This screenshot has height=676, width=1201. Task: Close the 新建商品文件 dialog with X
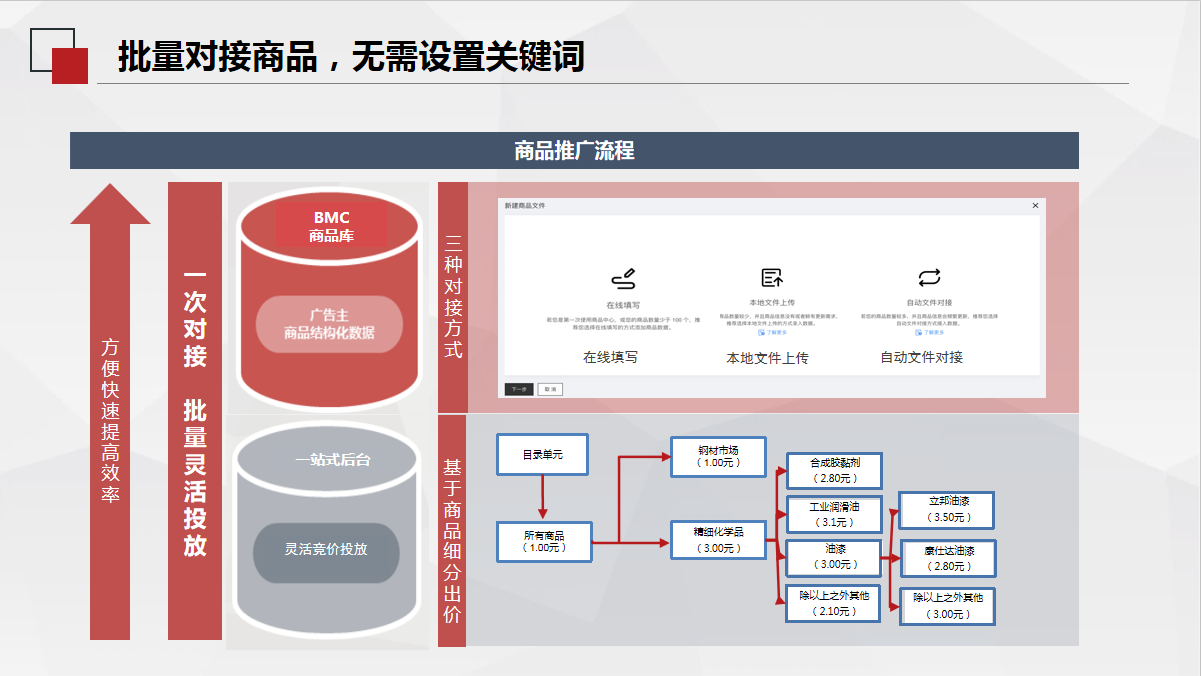point(1036,205)
